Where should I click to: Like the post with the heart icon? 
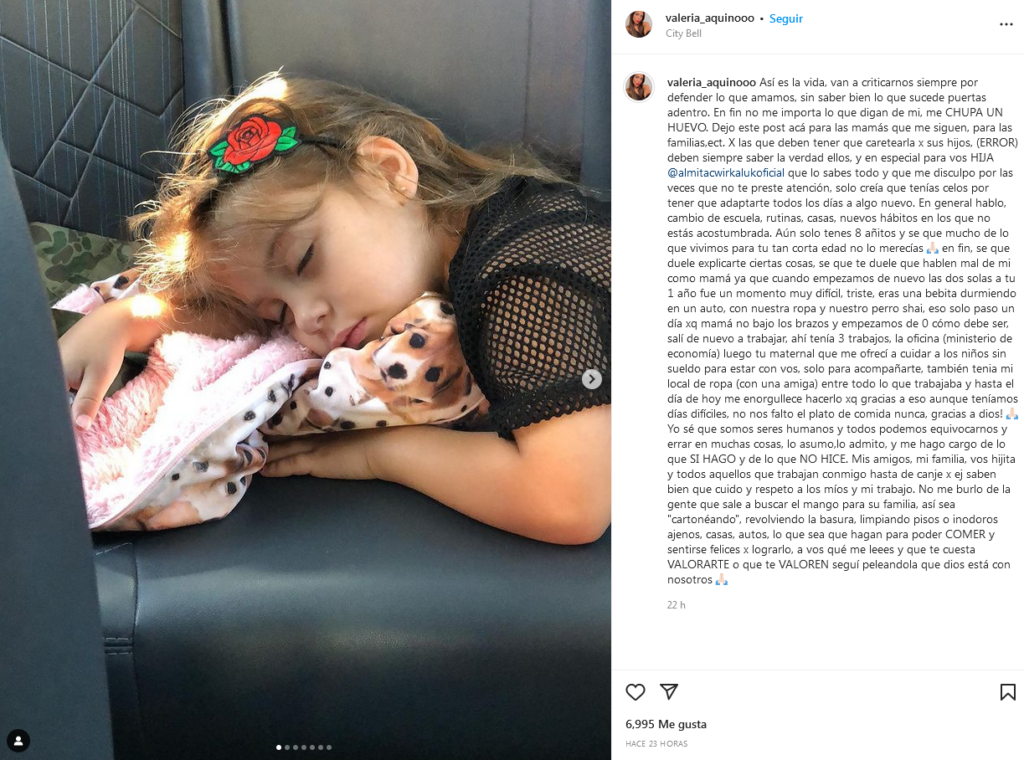(635, 692)
